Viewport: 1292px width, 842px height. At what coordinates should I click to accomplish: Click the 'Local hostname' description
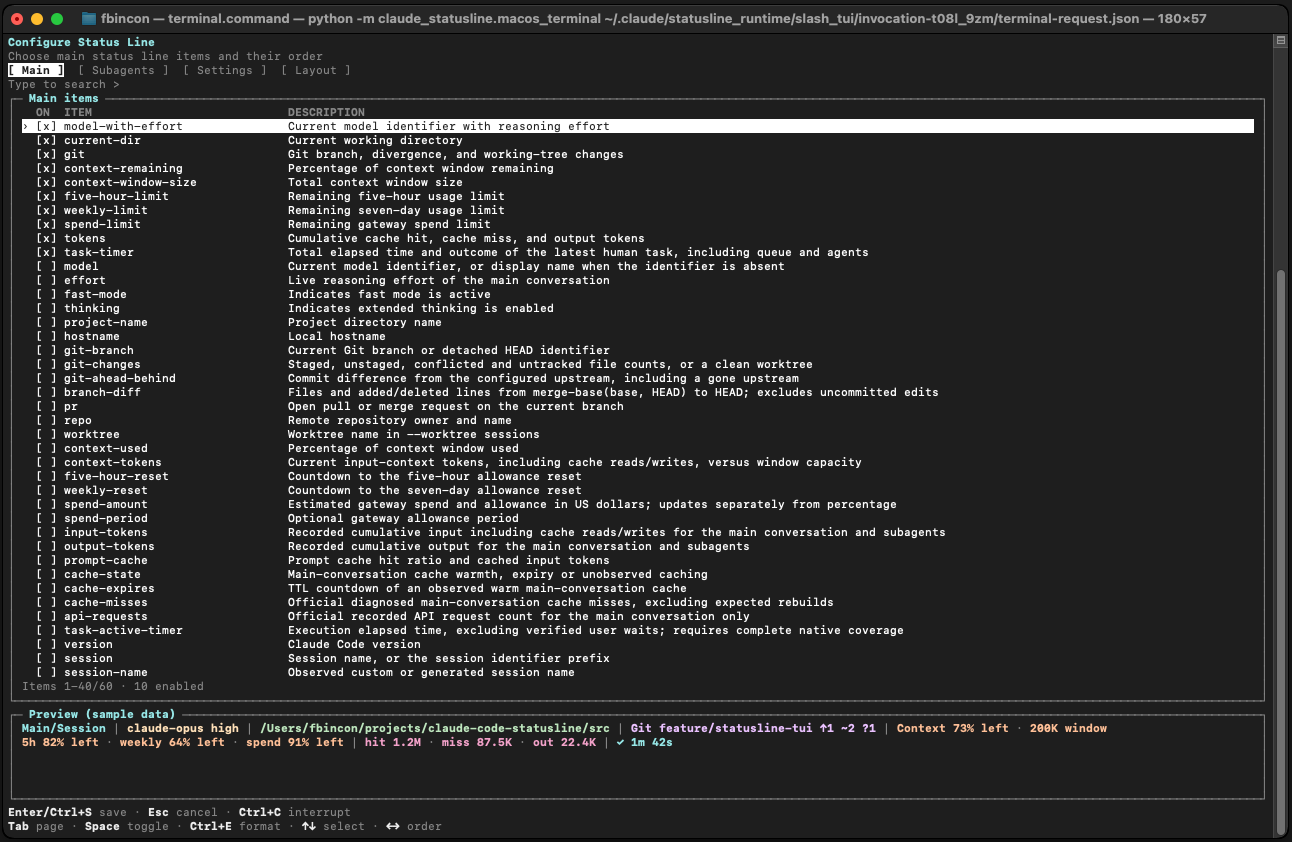(x=337, y=337)
